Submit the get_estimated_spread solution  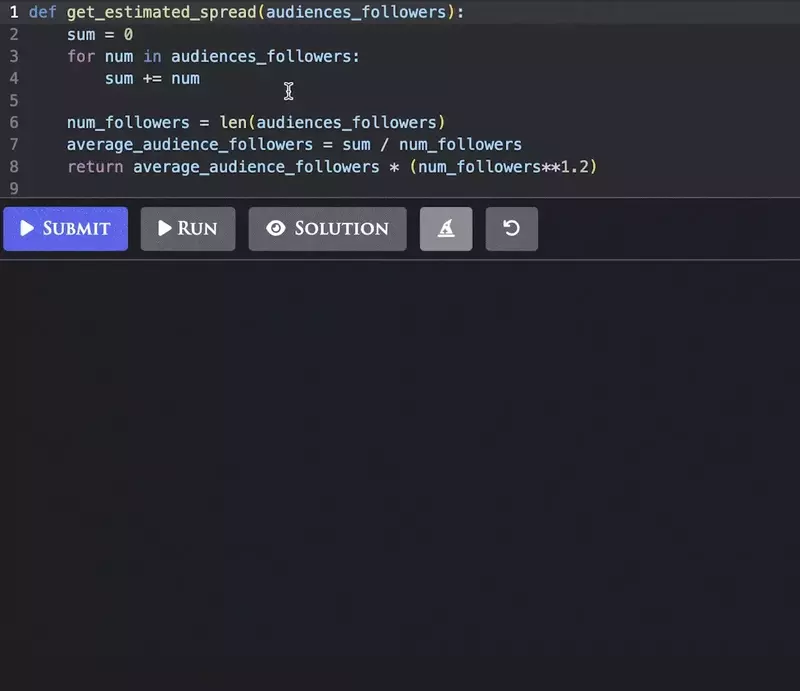point(65,228)
